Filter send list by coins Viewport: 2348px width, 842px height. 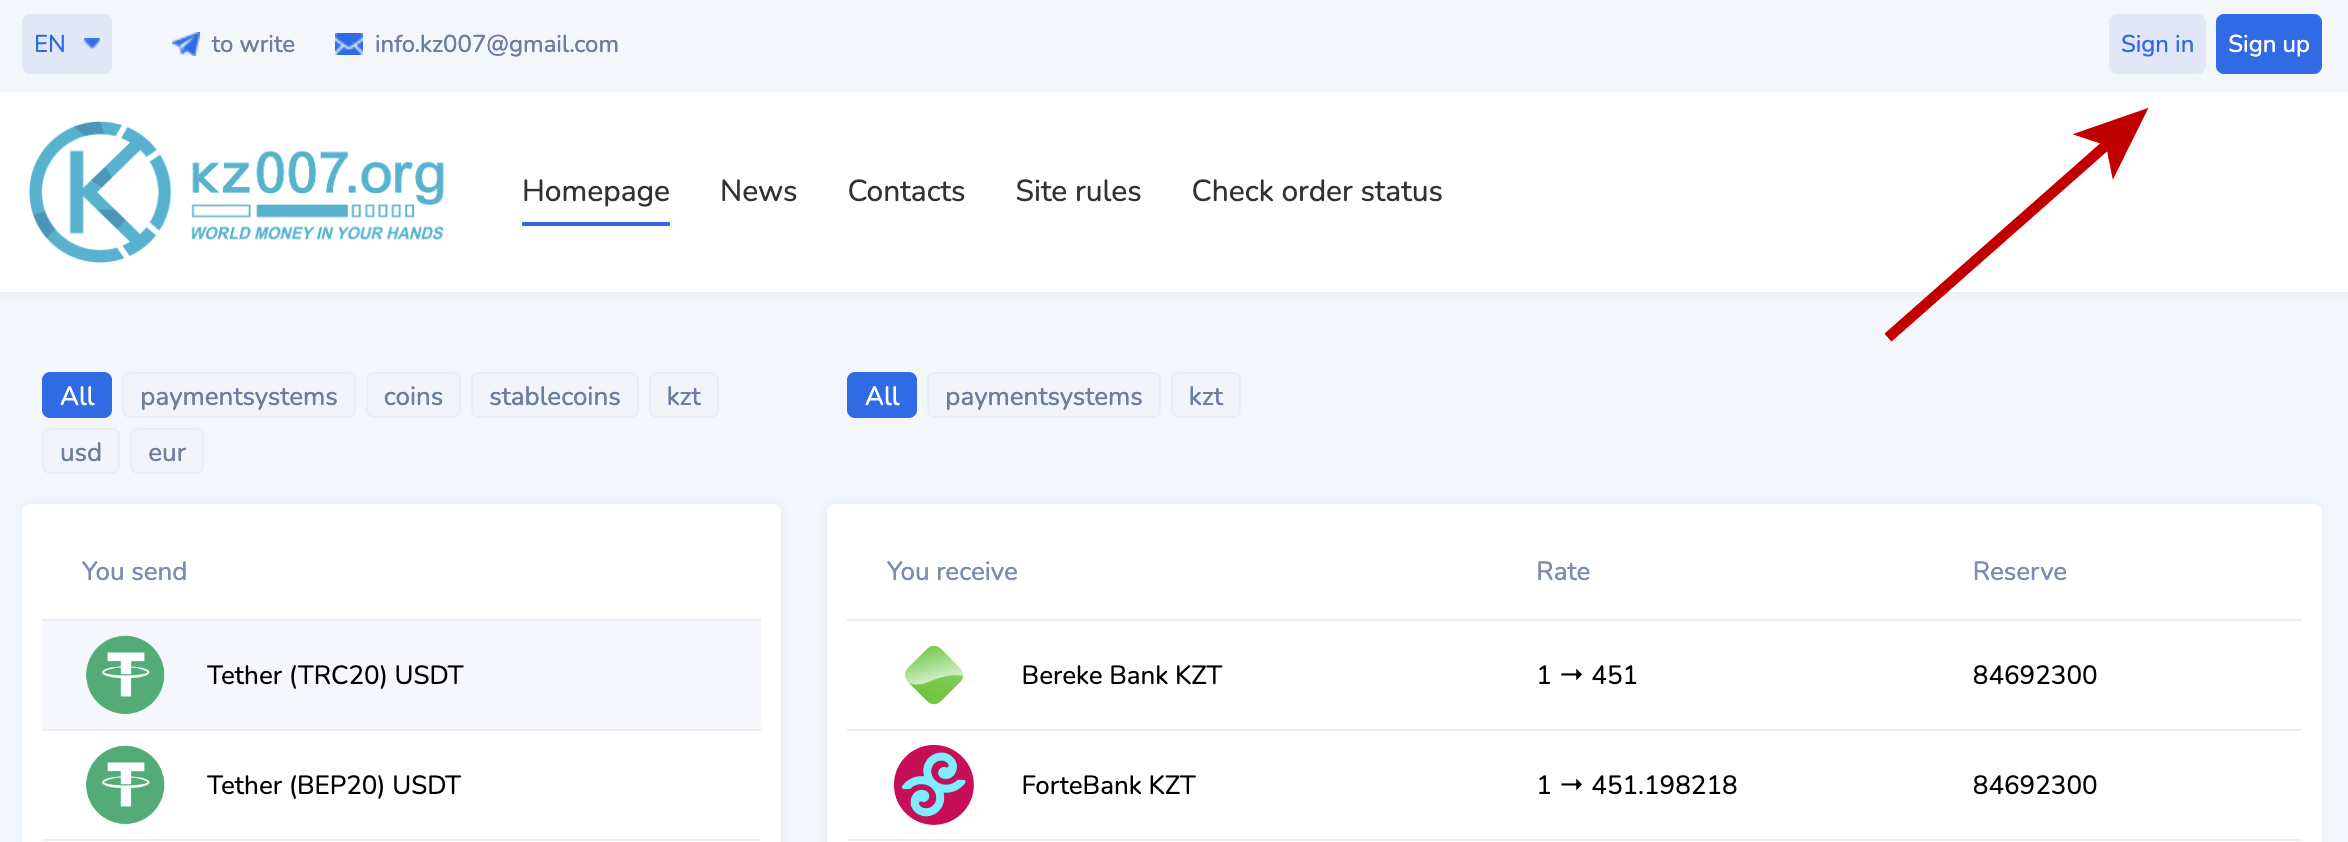[413, 396]
